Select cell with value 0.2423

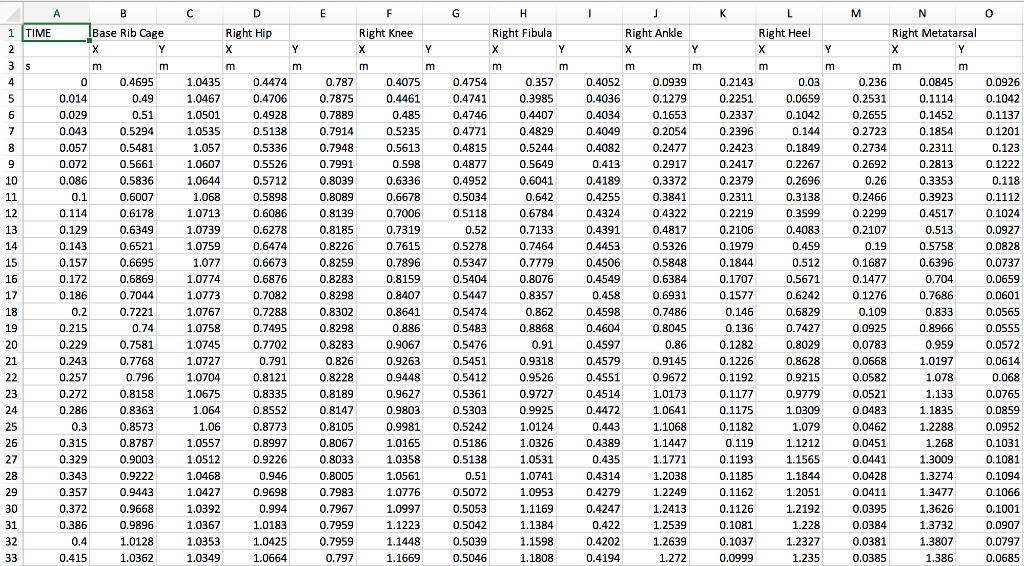click(x=722, y=148)
